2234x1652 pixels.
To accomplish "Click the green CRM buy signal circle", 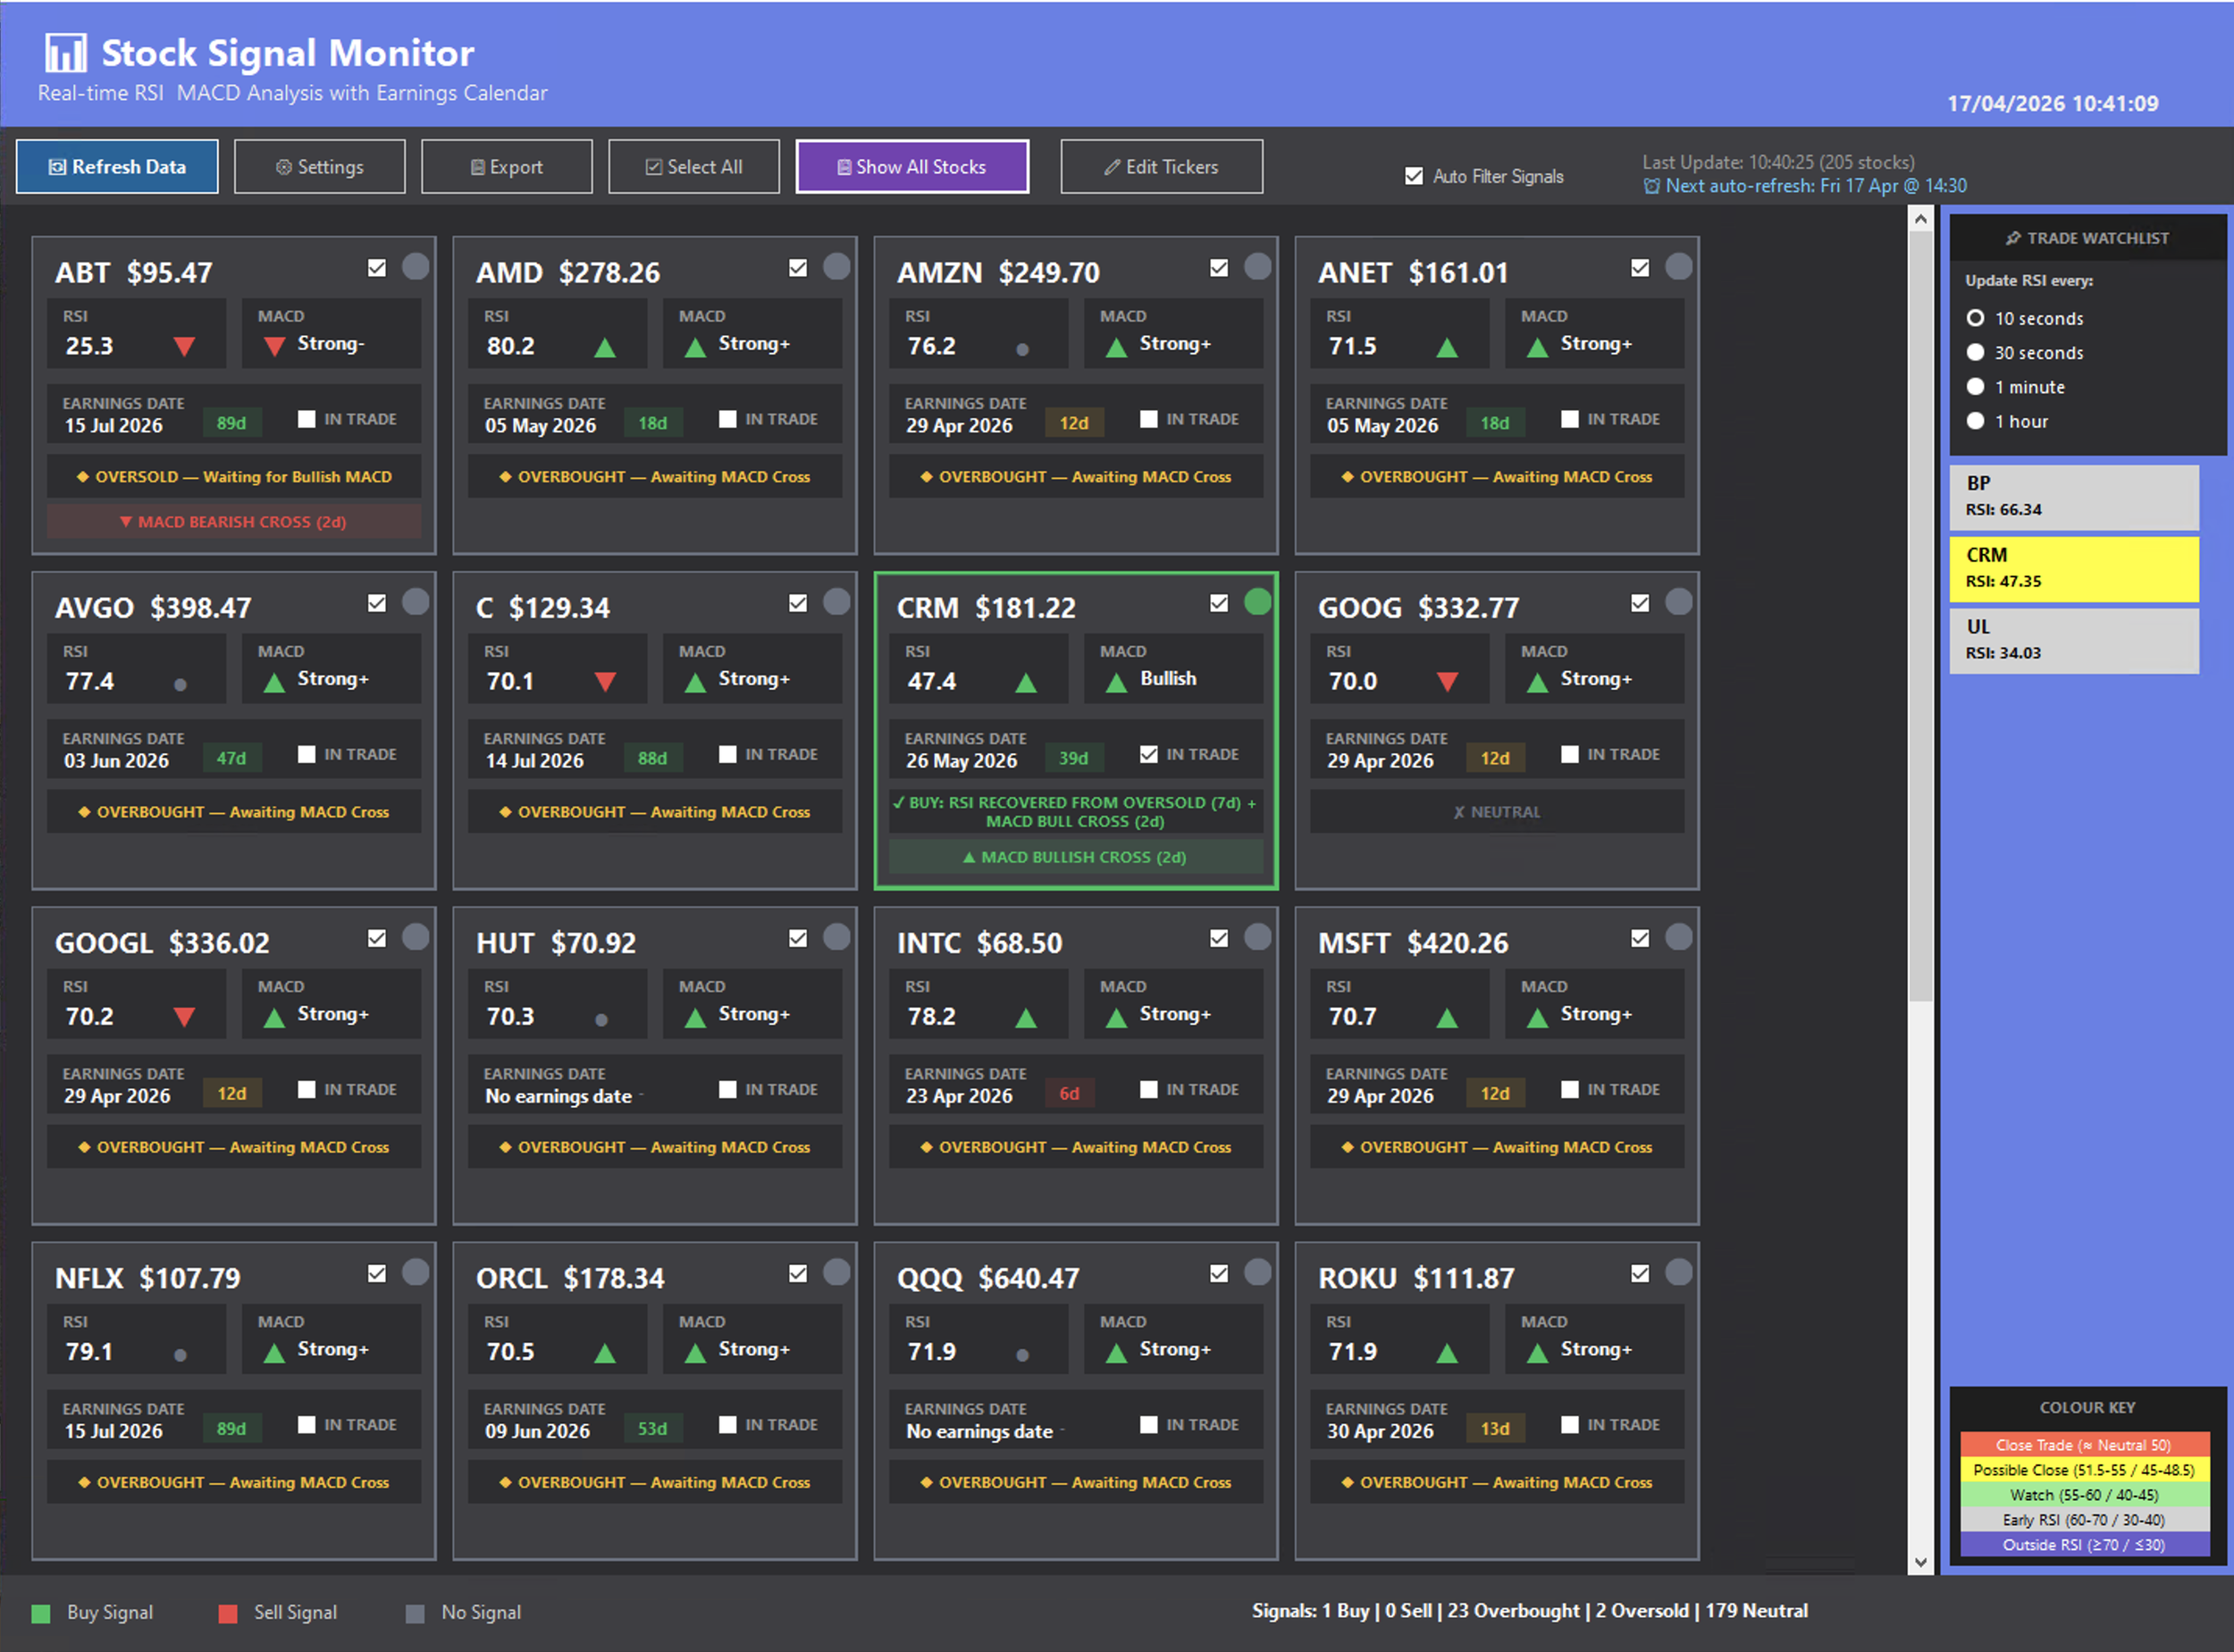I will pos(1257,601).
